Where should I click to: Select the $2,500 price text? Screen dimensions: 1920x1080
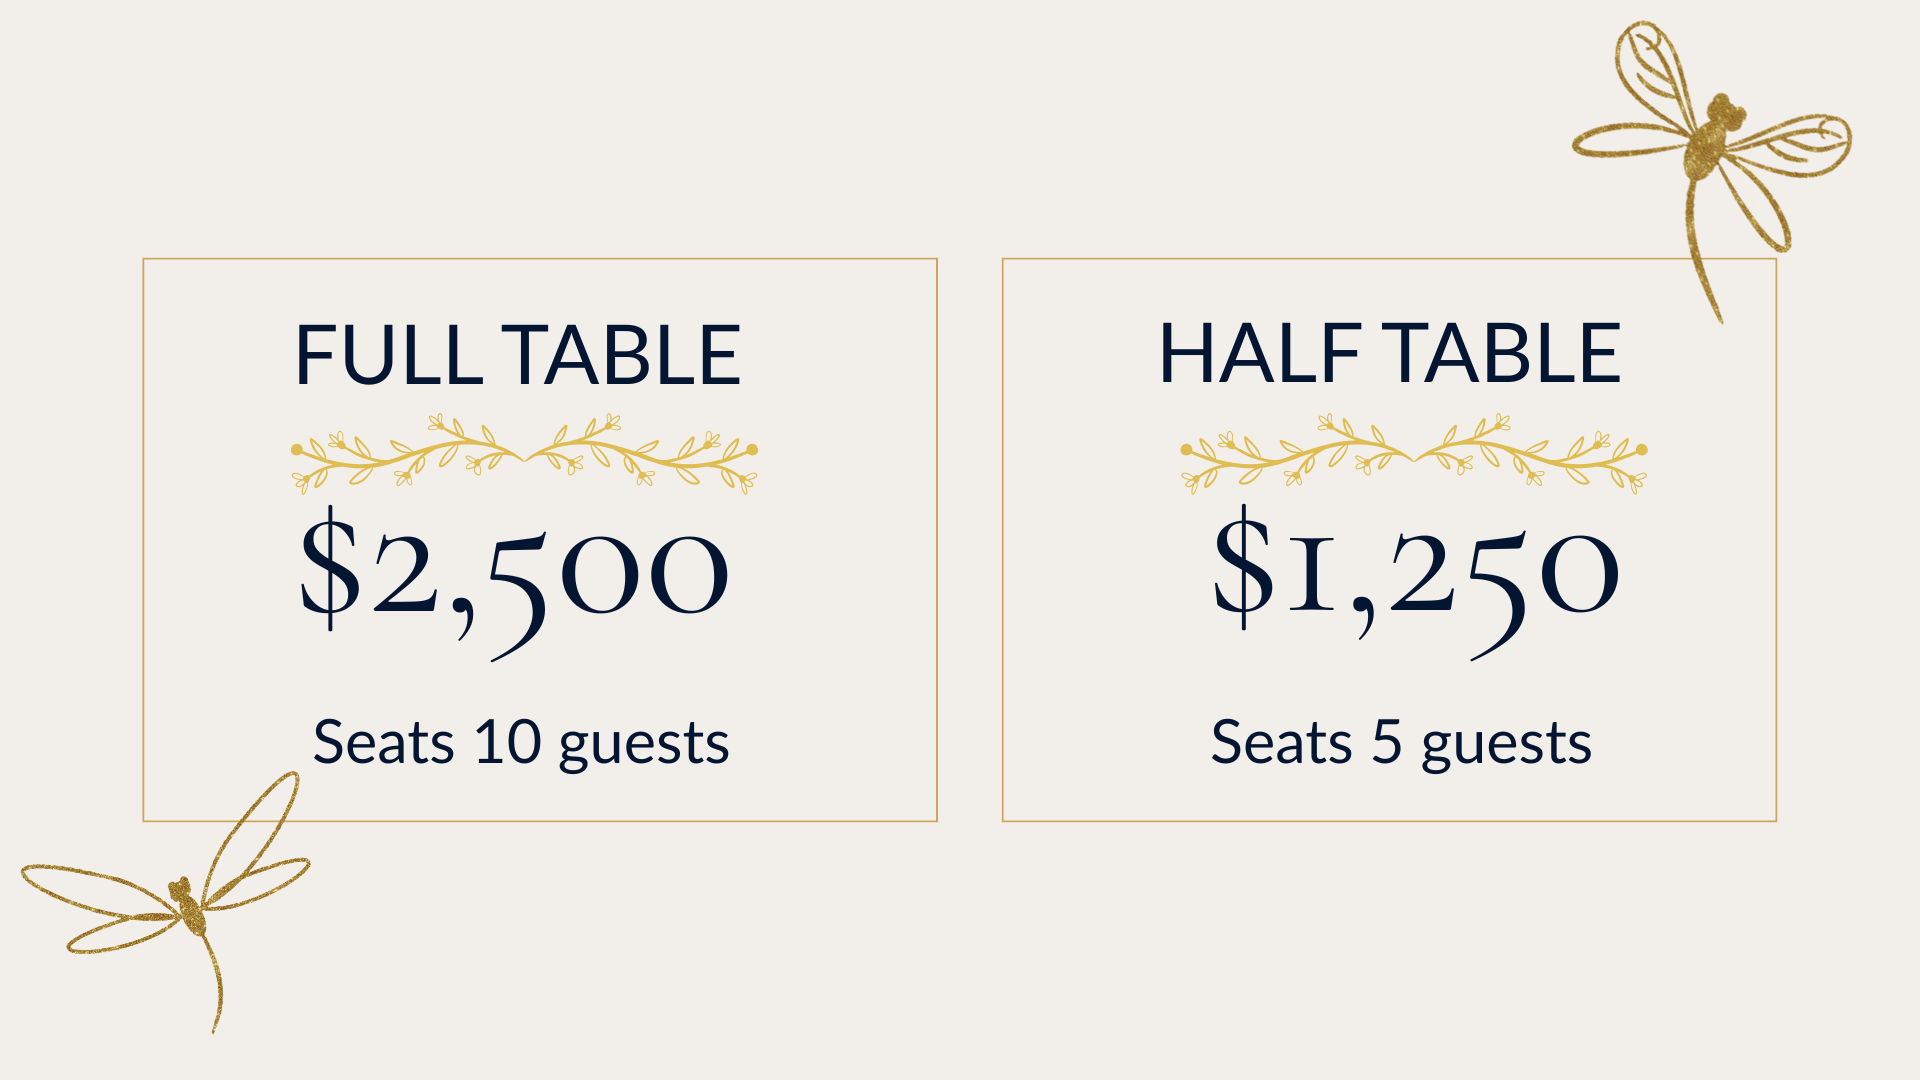click(x=514, y=582)
